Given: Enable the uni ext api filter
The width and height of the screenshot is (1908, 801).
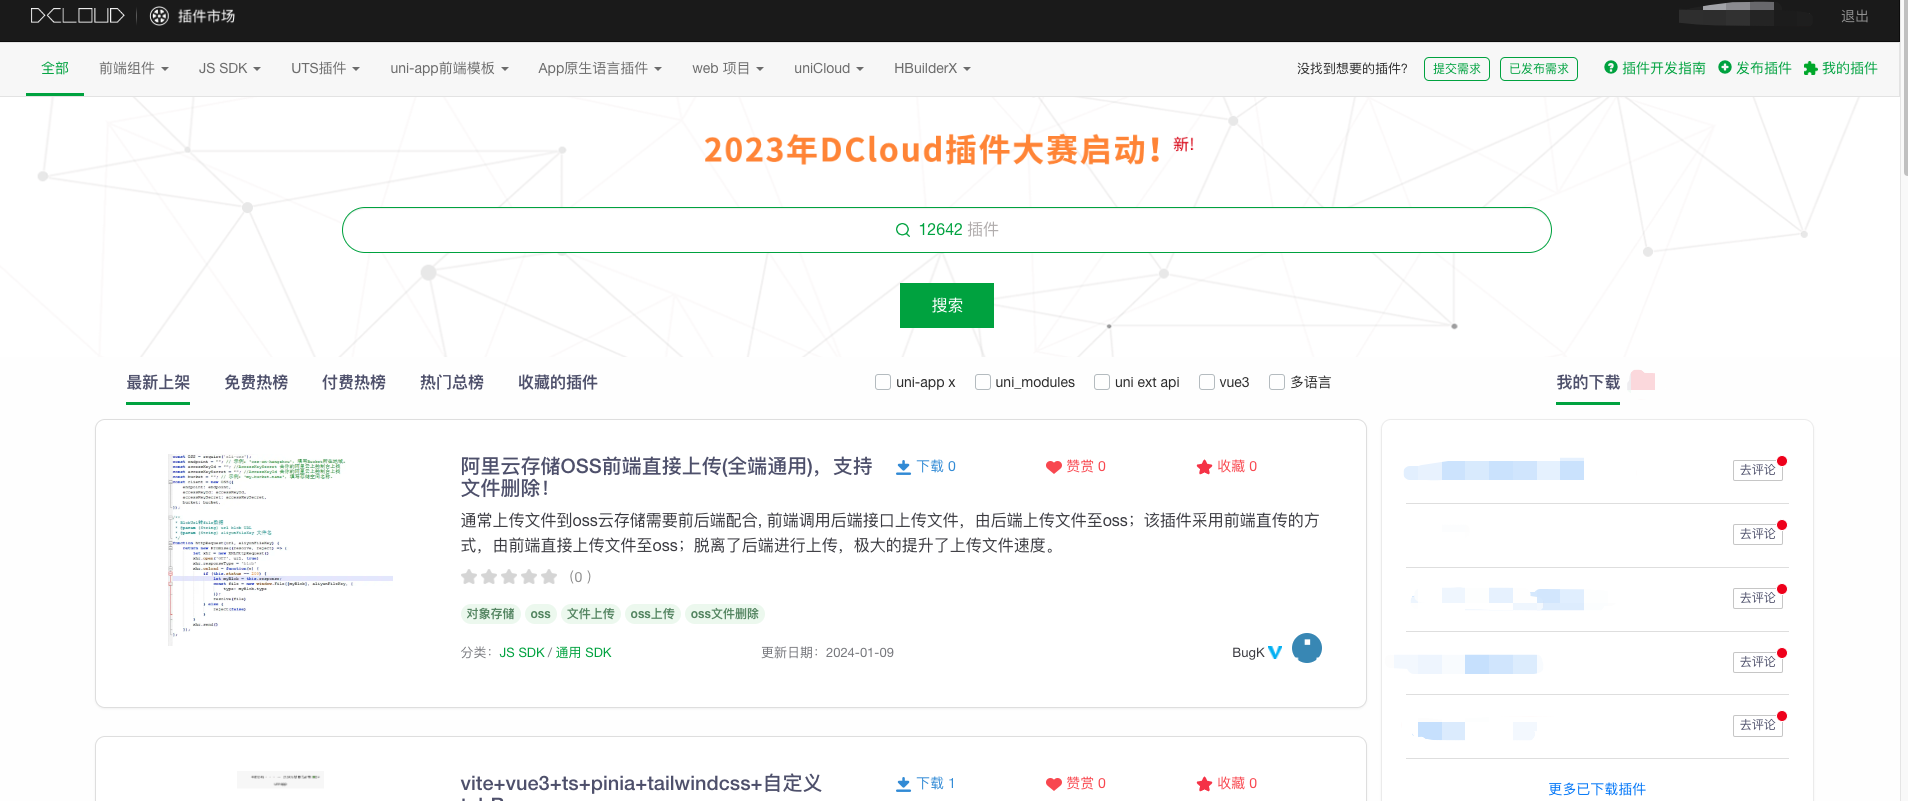Looking at the screenshot, I should tap(1102, 382).
